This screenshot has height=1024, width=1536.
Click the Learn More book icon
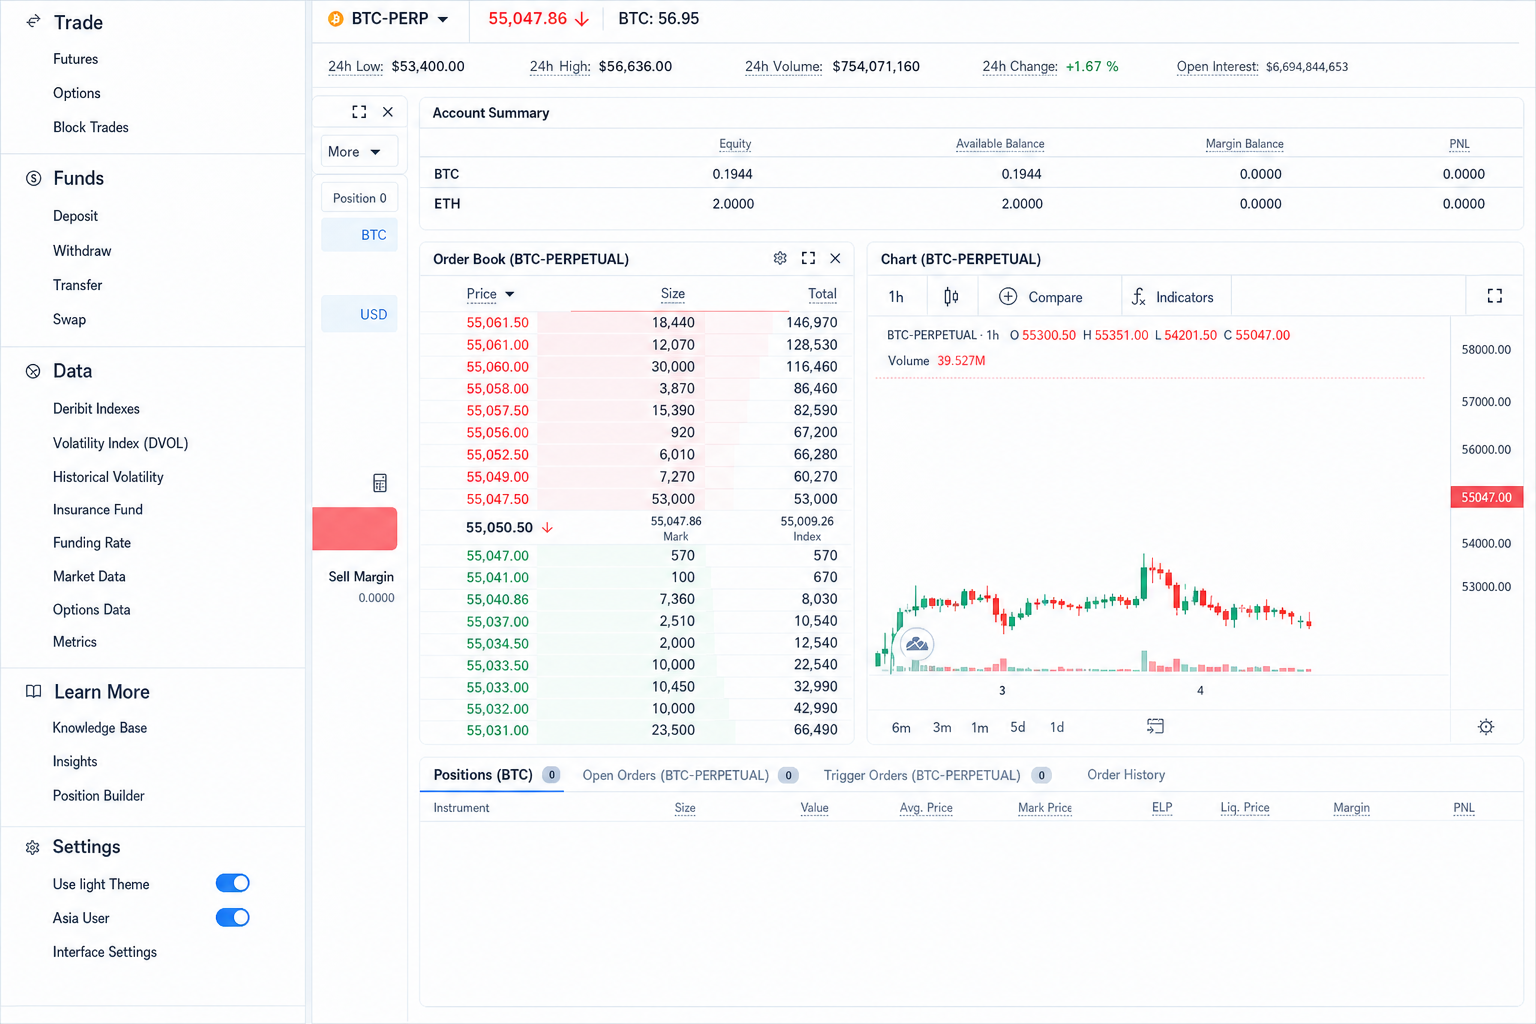33,691
